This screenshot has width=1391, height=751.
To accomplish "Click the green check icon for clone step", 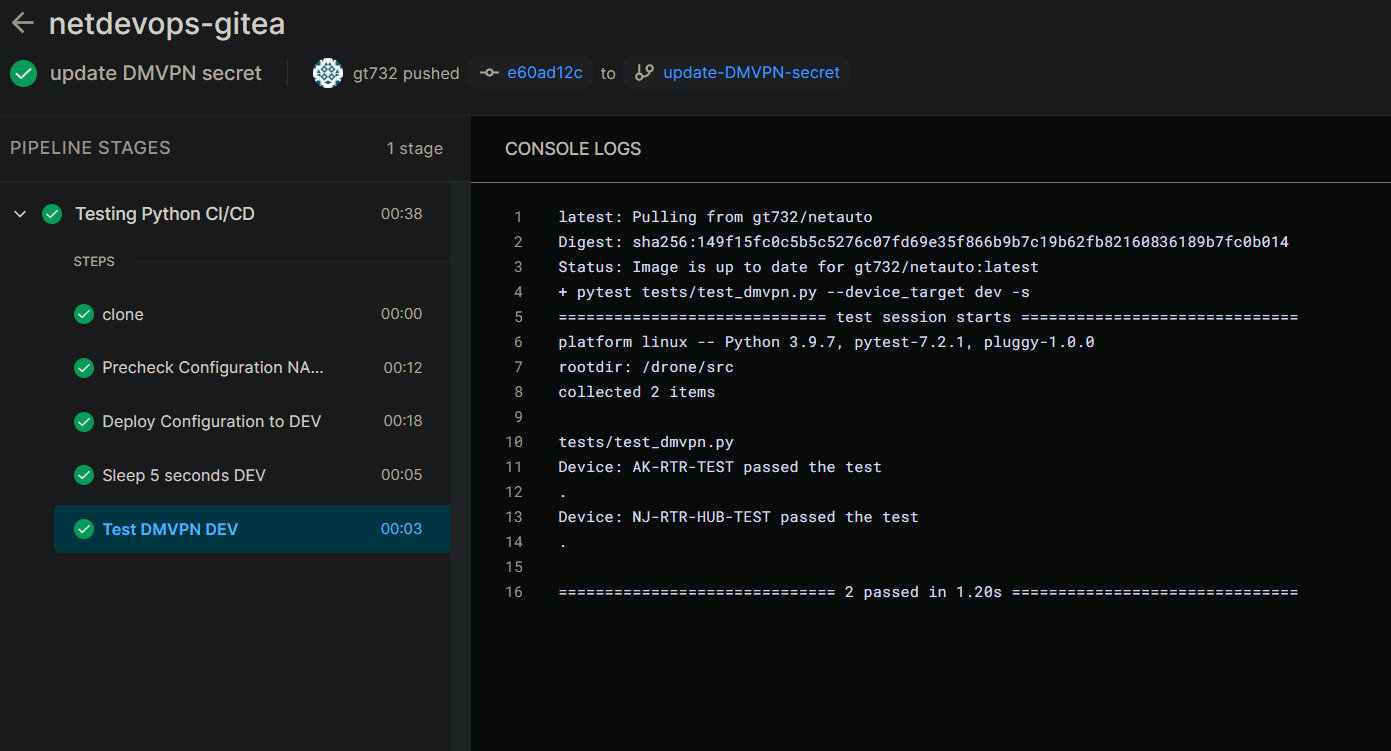I will (84, 314).
